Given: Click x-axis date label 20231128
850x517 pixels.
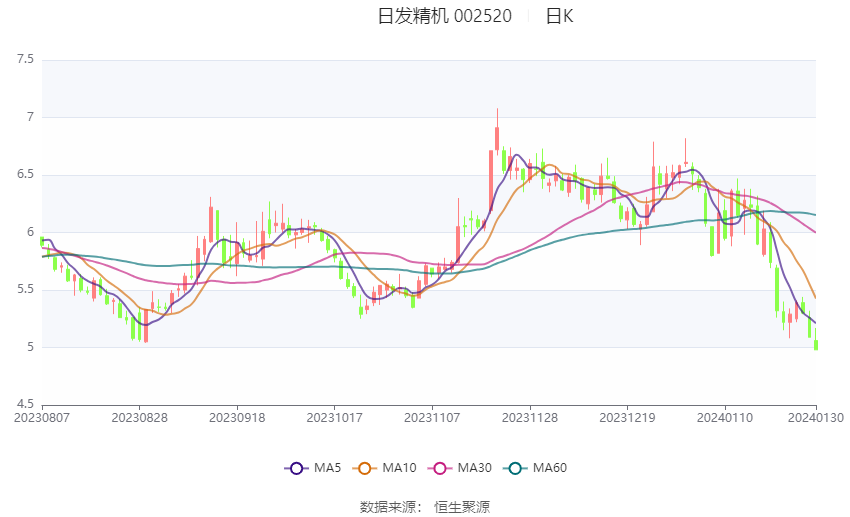Looking at the screenshot, I should [x=530, y=418].
